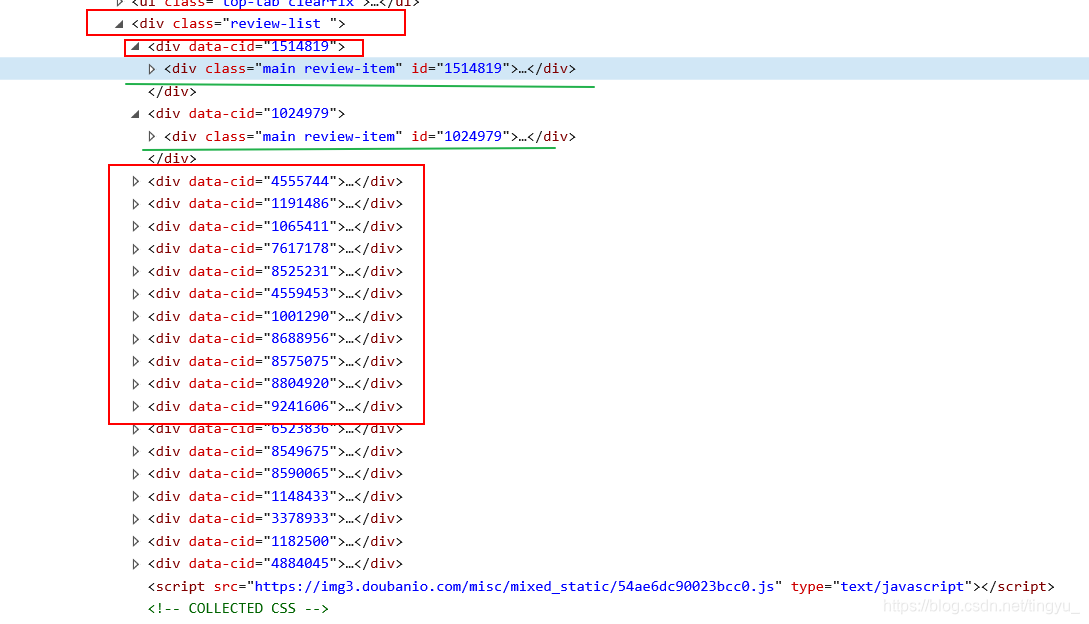Expand div data-cid 4555744

135,181
